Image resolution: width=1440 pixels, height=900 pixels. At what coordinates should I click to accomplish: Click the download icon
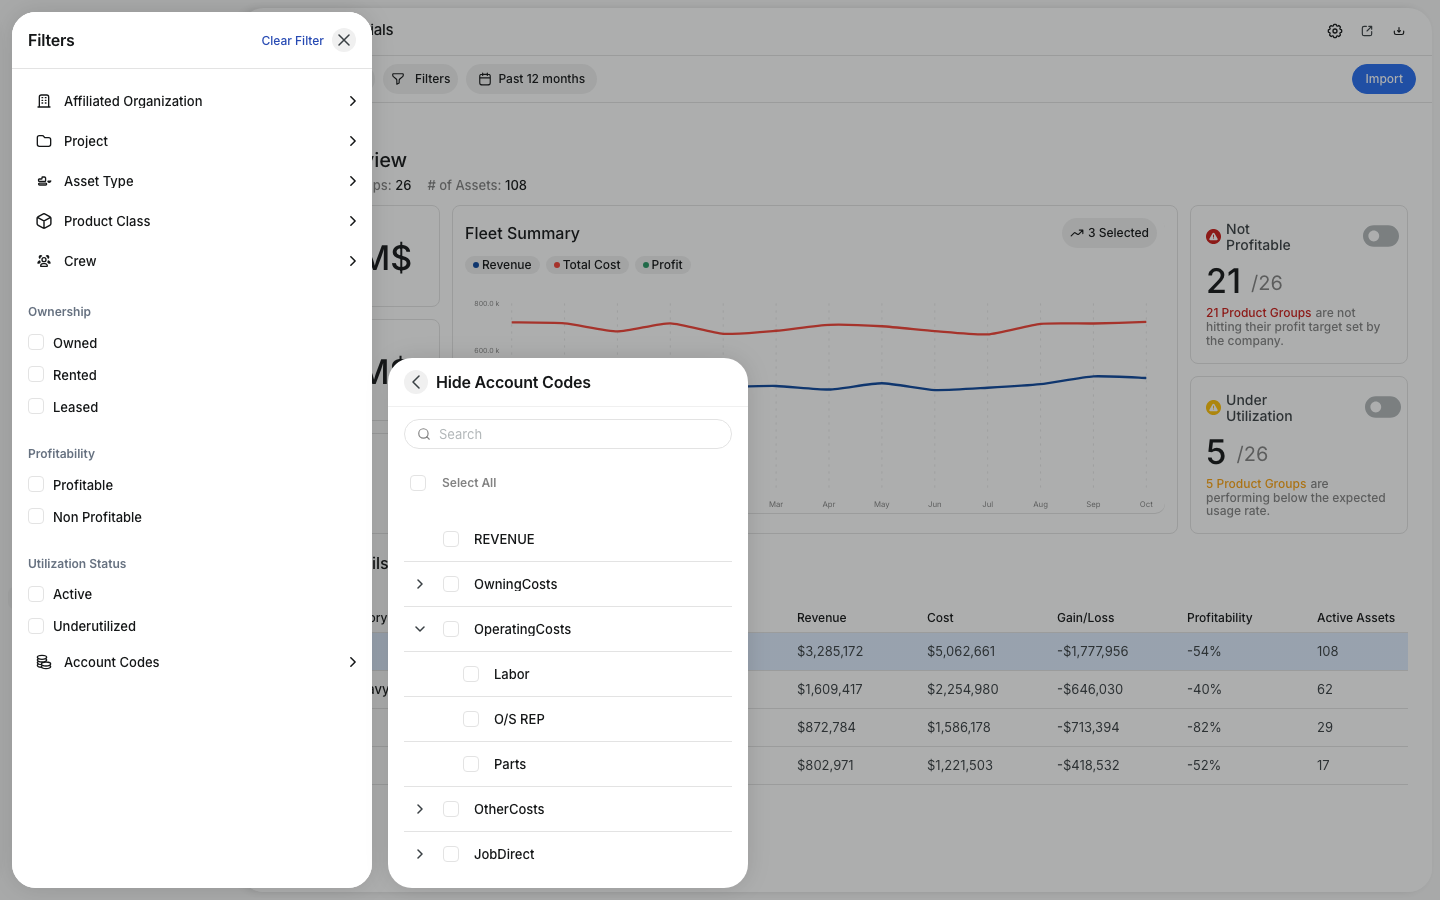(1399, 31)
